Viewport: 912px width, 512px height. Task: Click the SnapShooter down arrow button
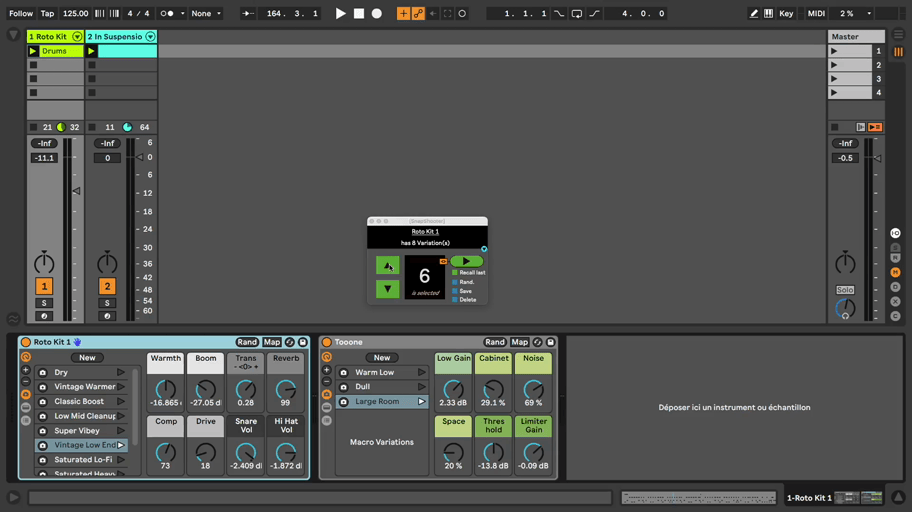click(387, 289)
